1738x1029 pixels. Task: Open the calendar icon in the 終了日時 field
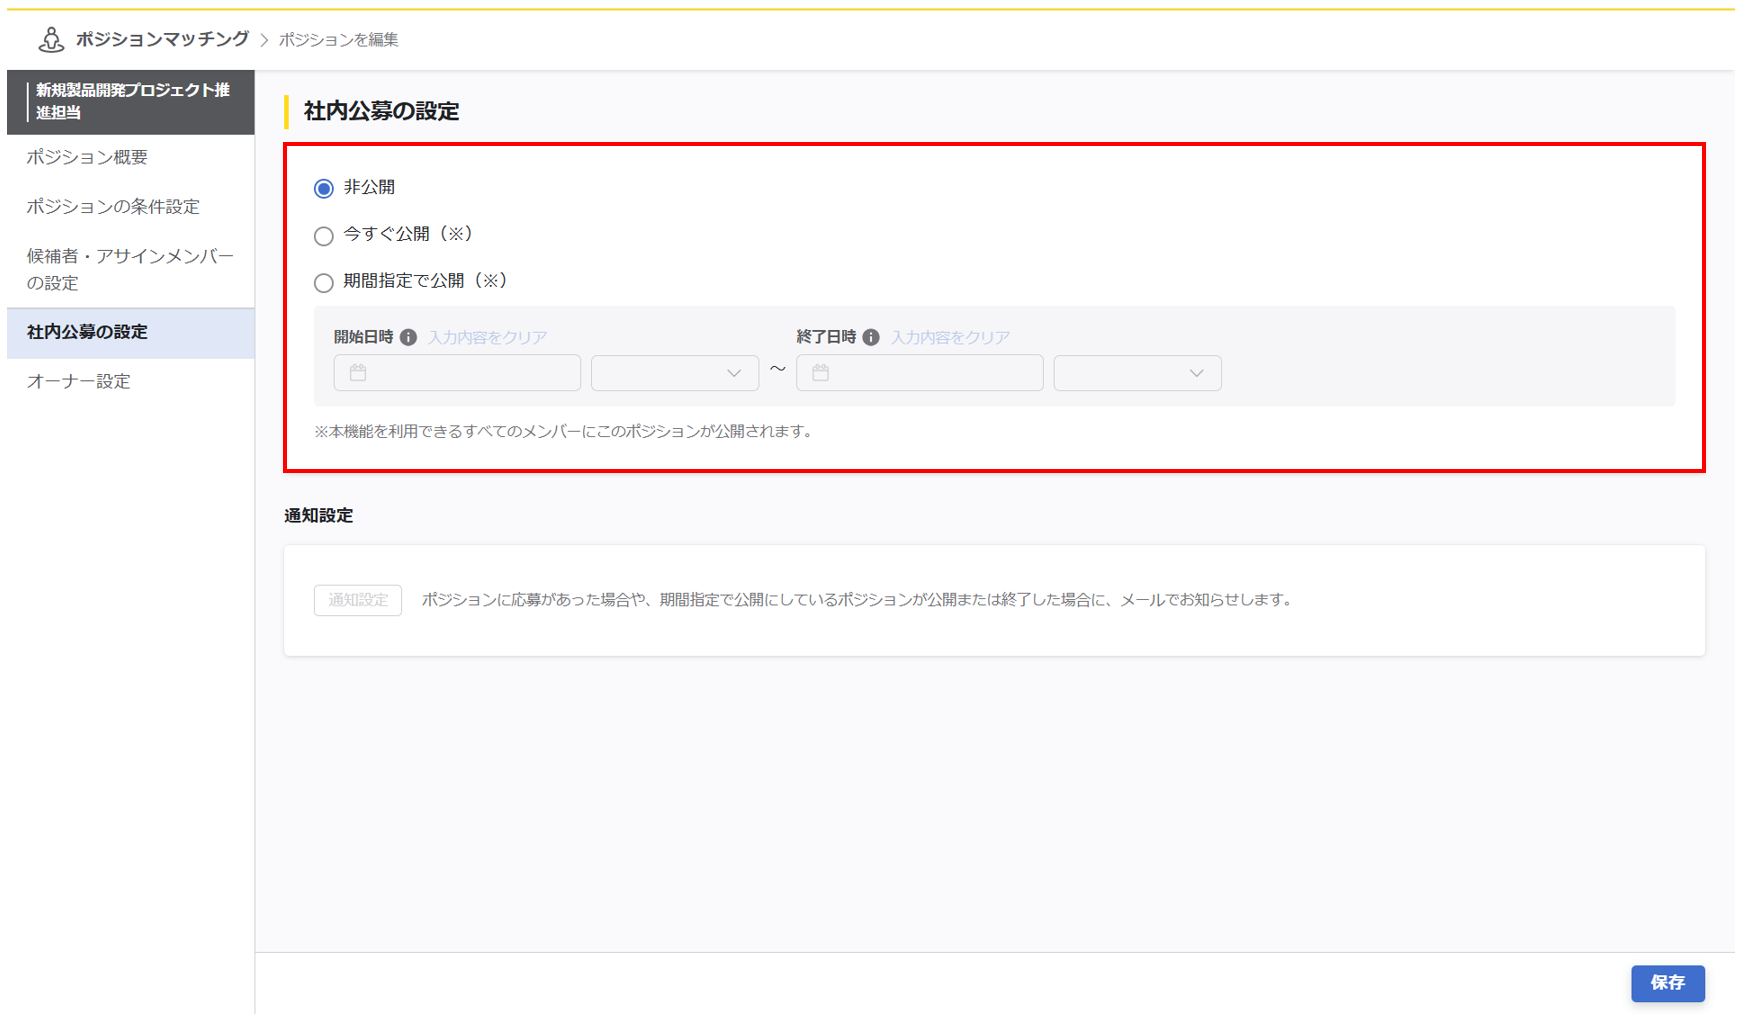coord(820,373)
